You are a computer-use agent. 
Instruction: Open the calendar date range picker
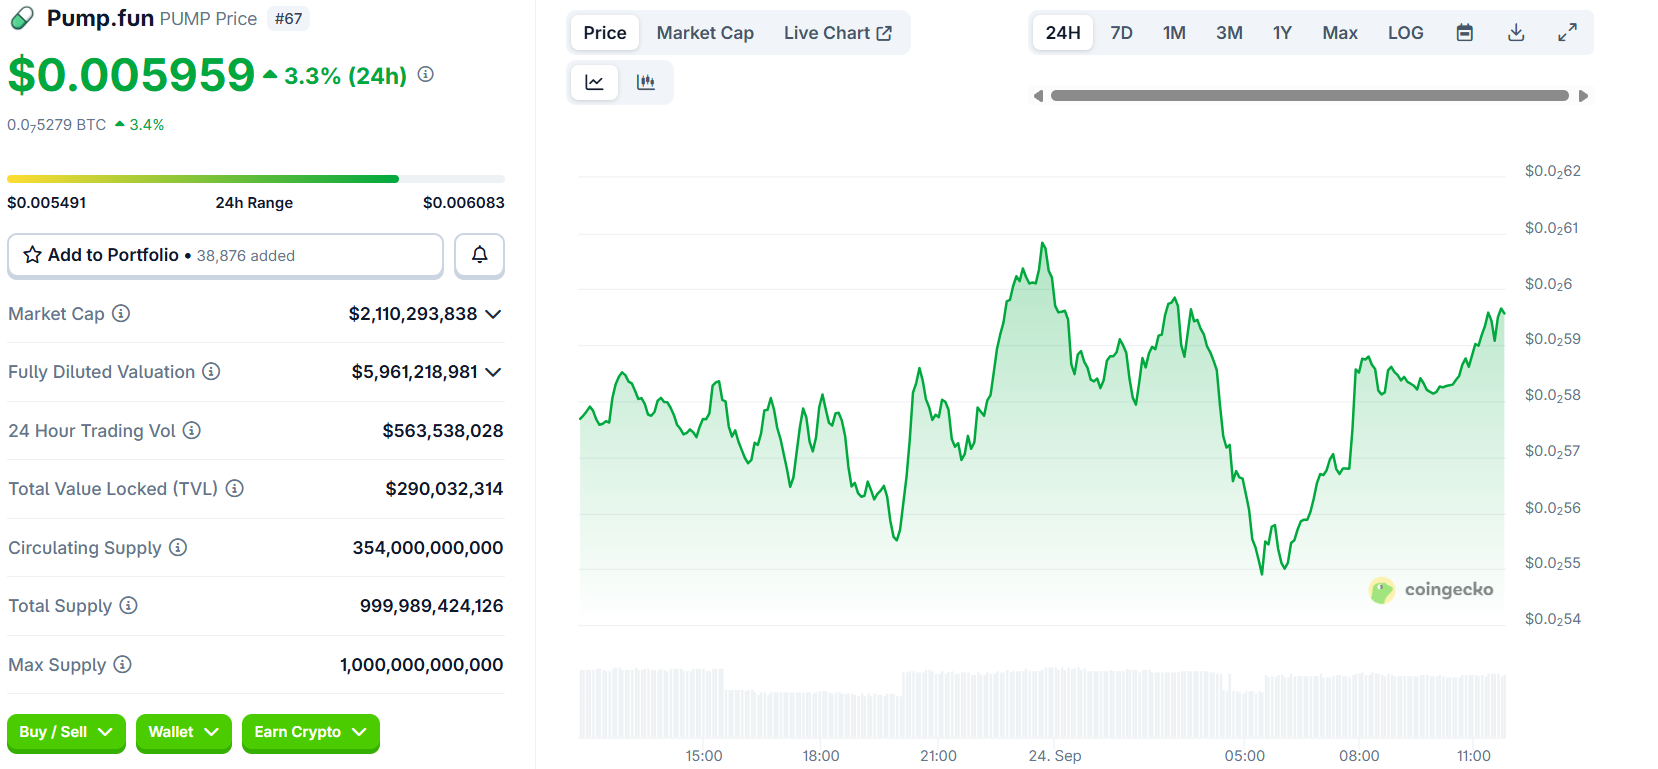point(1464,33)
